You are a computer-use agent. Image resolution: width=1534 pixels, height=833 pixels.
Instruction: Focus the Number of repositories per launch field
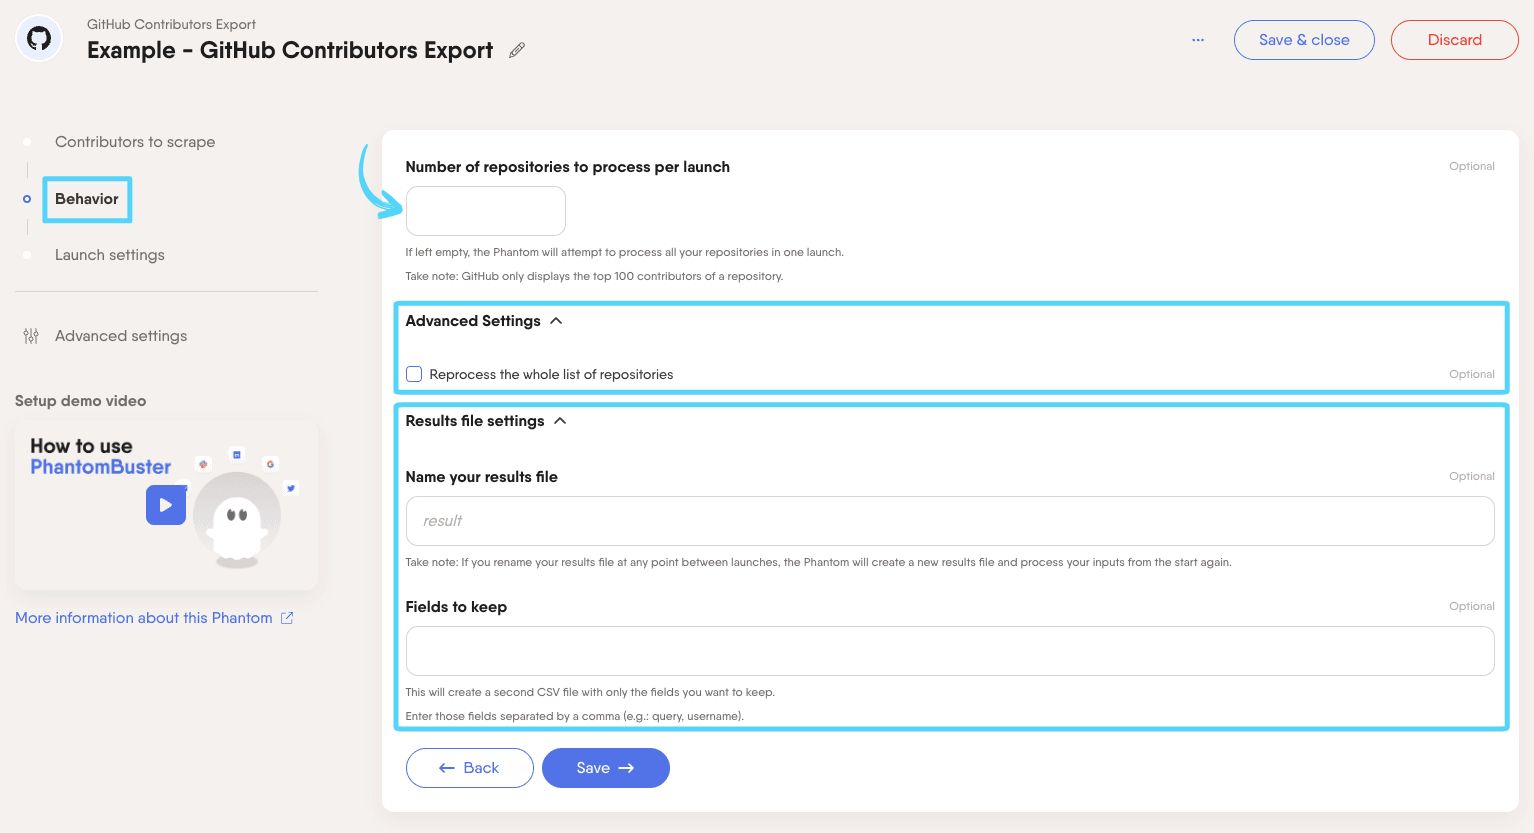point(486,211)
